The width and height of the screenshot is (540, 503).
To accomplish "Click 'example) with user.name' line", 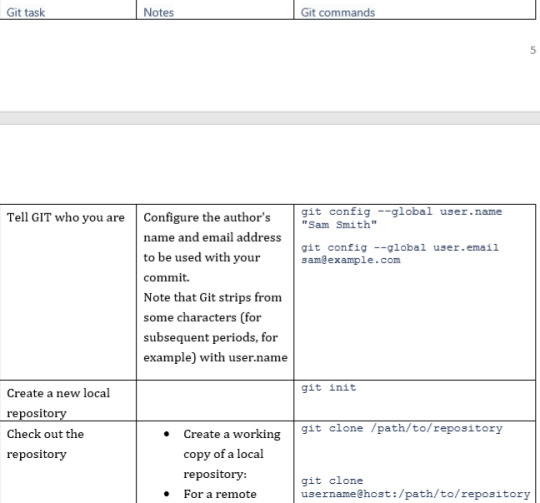I will [215, 357].
